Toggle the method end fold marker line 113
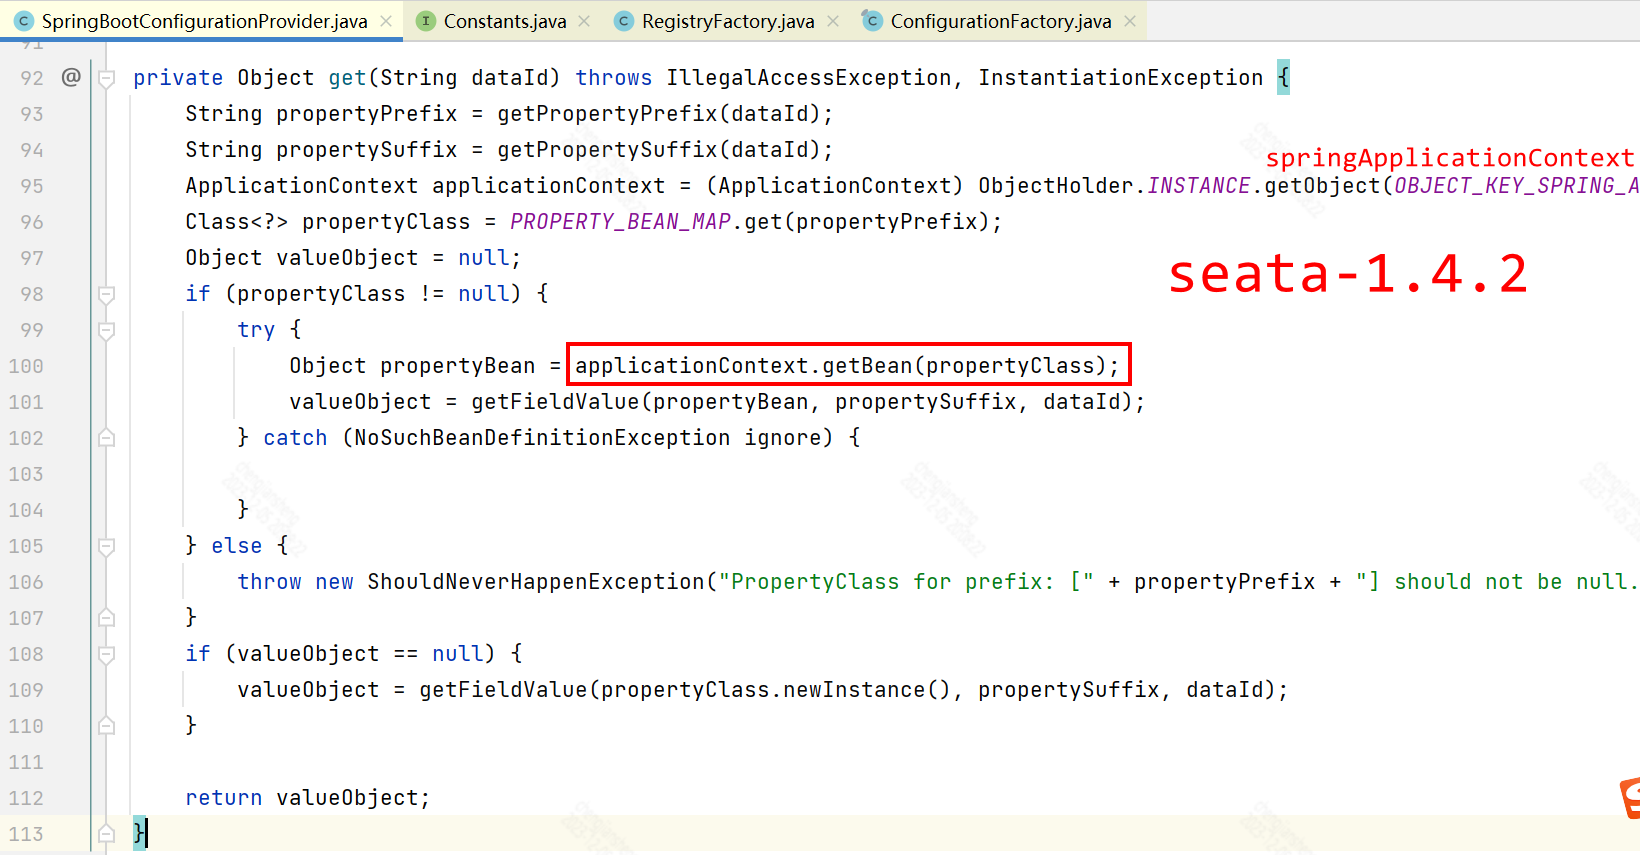This screenshot has width=1640, height=855. [106, 834]
